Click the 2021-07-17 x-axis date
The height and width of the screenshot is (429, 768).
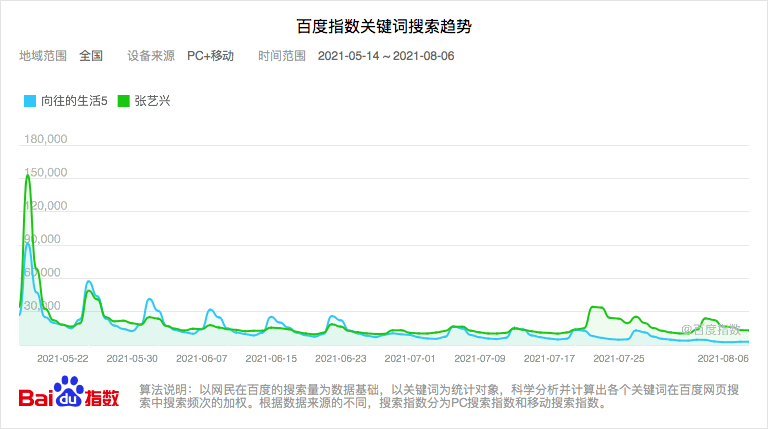(x=549, y=358)
